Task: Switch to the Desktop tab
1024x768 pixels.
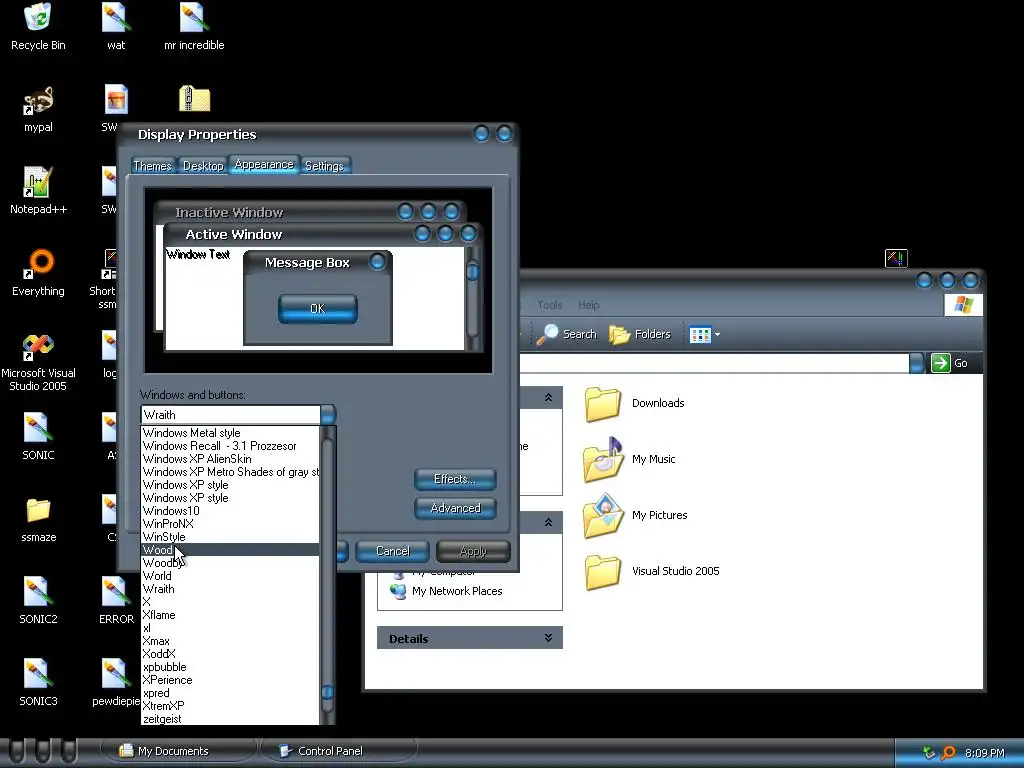Action: [x=203, y=166]
